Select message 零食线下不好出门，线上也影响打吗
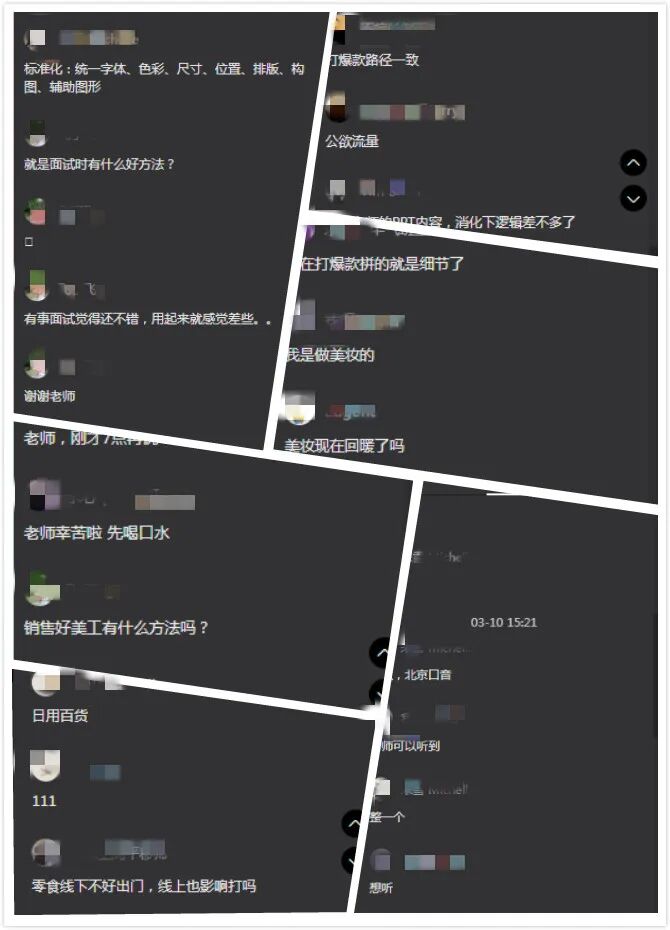Screen dimensions: 670x930 pos(143,886)
